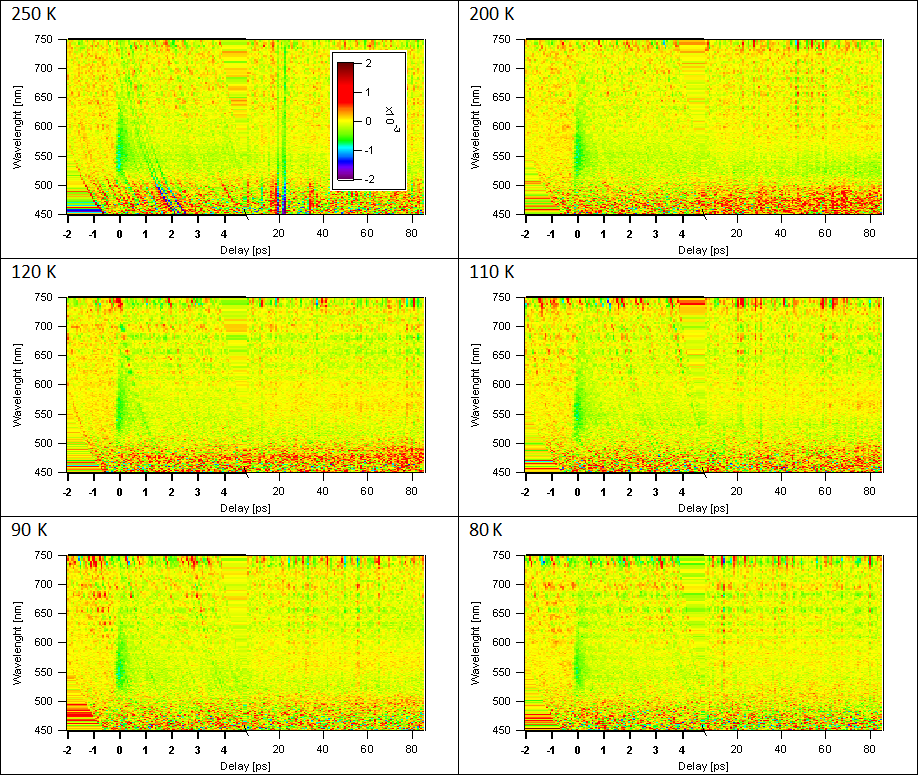Image resolution: width=920 pixels, height=777 pixels.
Task: Click the 90 K panel title
Action: tap(27, 529)
